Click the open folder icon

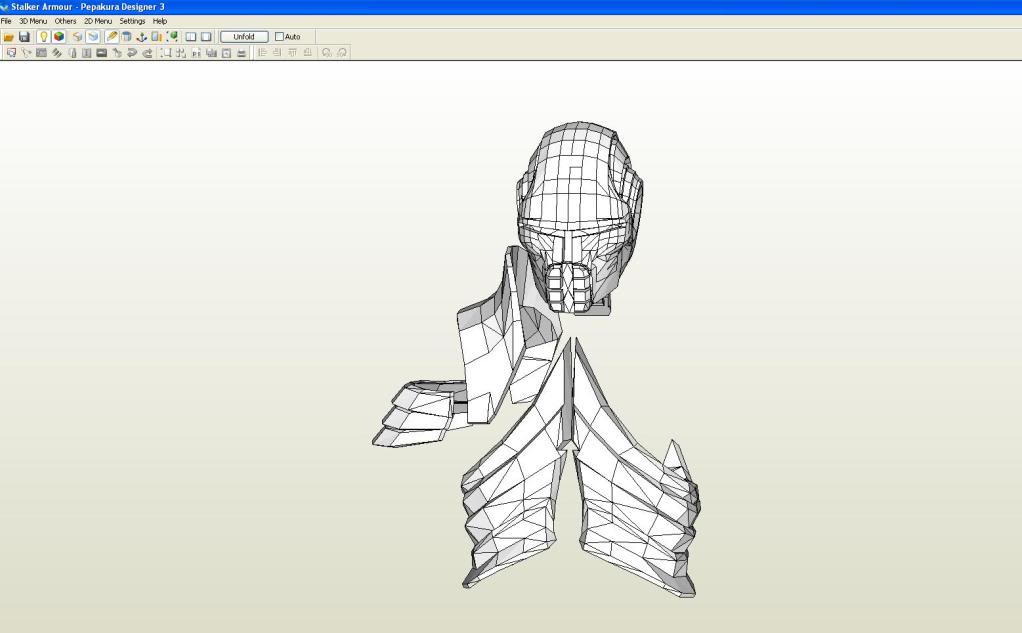point(9,37)
